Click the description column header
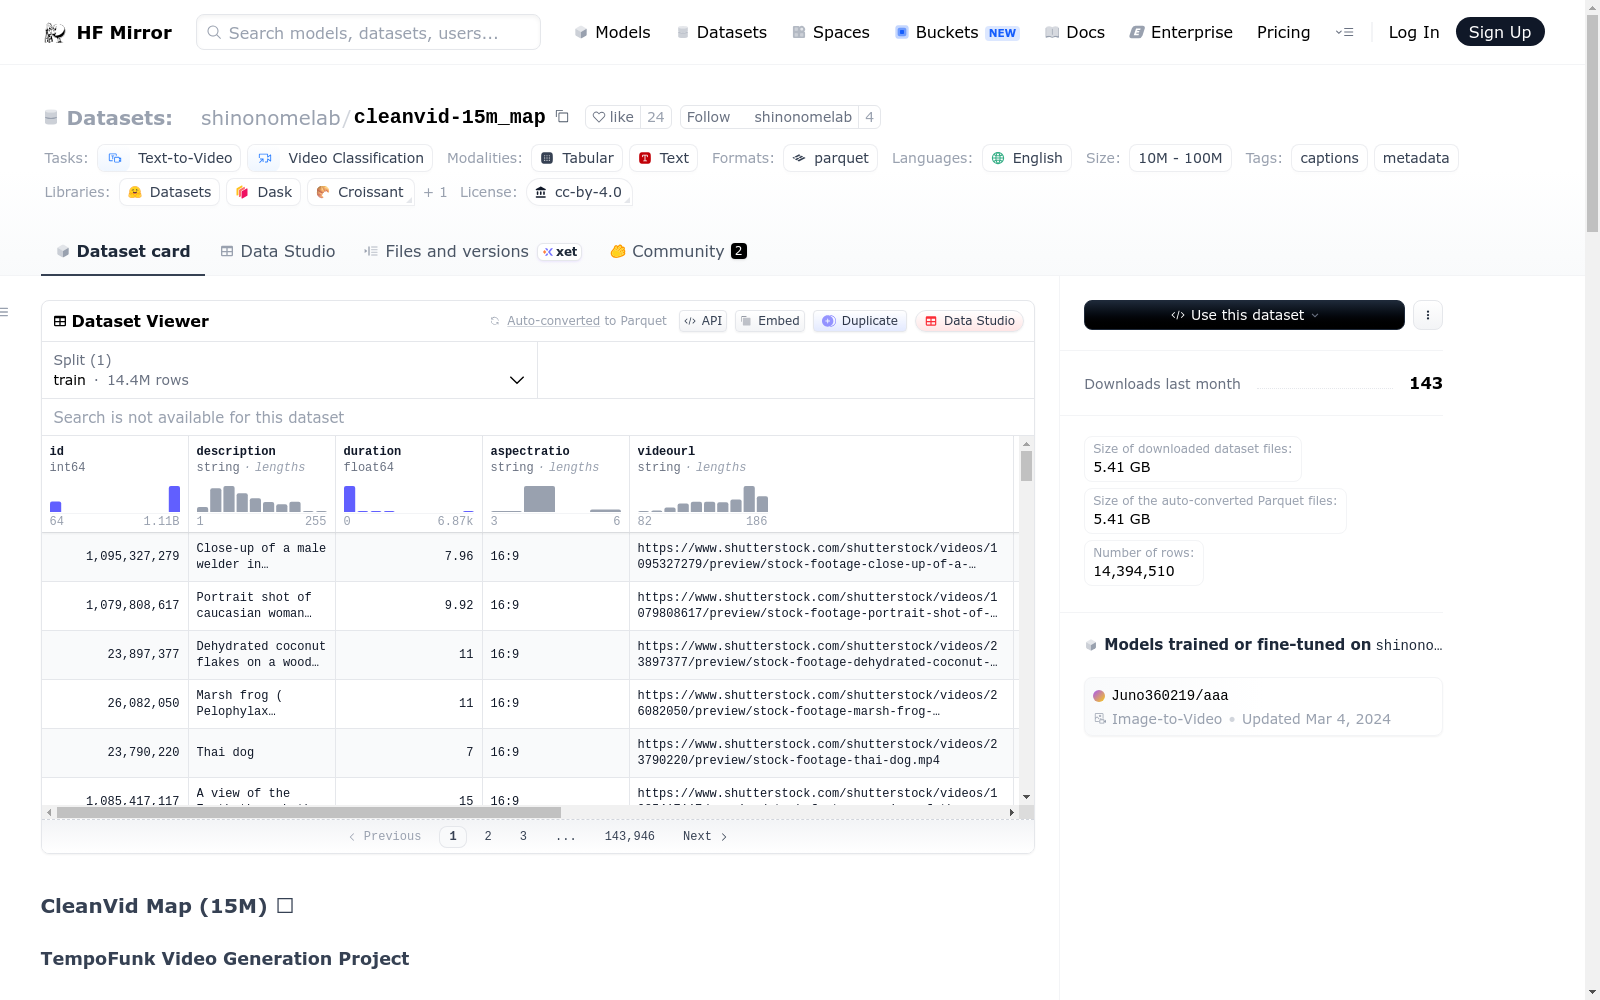 pos(262,484)
